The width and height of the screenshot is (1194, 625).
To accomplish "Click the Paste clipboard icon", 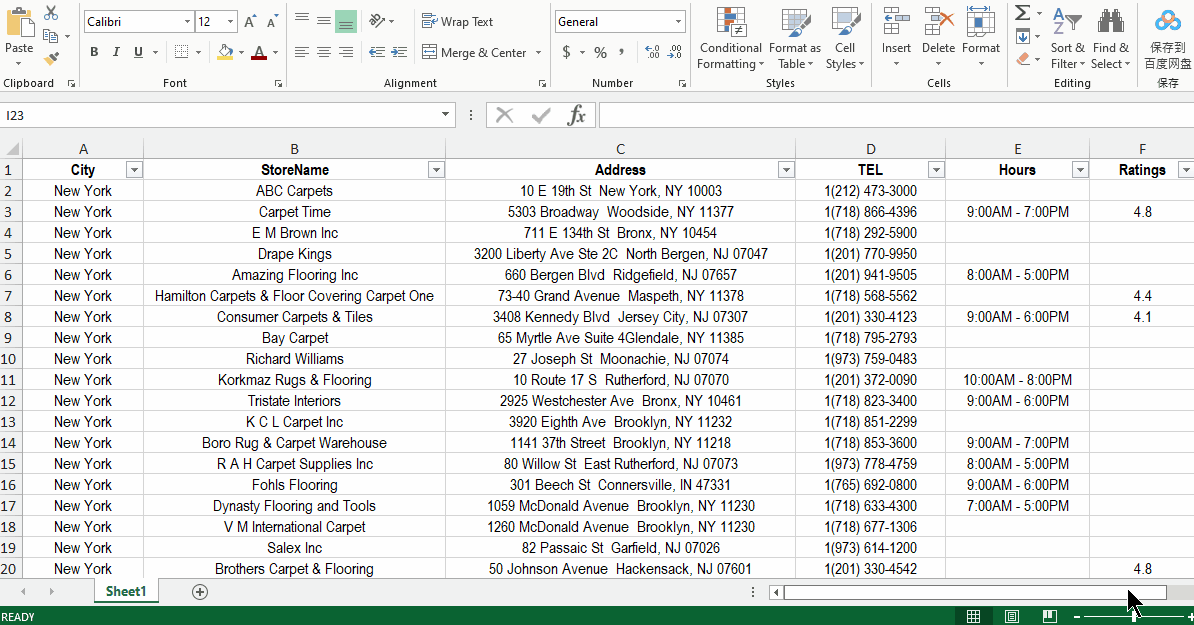I will click(19, 23).
